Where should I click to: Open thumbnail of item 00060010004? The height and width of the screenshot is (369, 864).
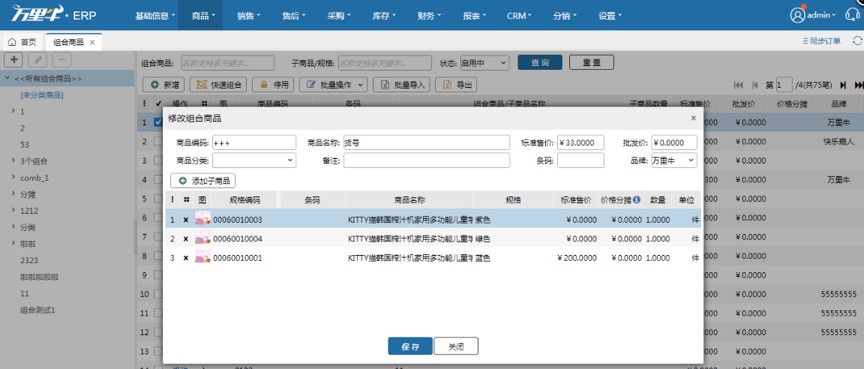(x=202, y=238)
